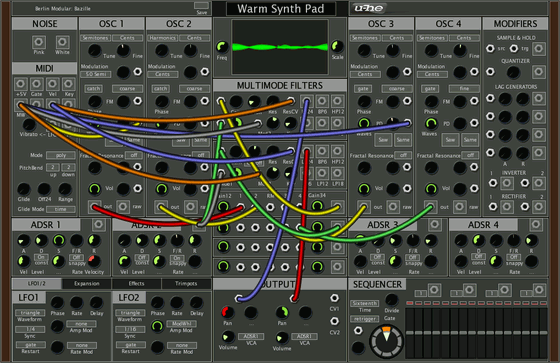560x363 pixels.
Task: Click the Sequencer Divide knob
Action: point(392,299)
